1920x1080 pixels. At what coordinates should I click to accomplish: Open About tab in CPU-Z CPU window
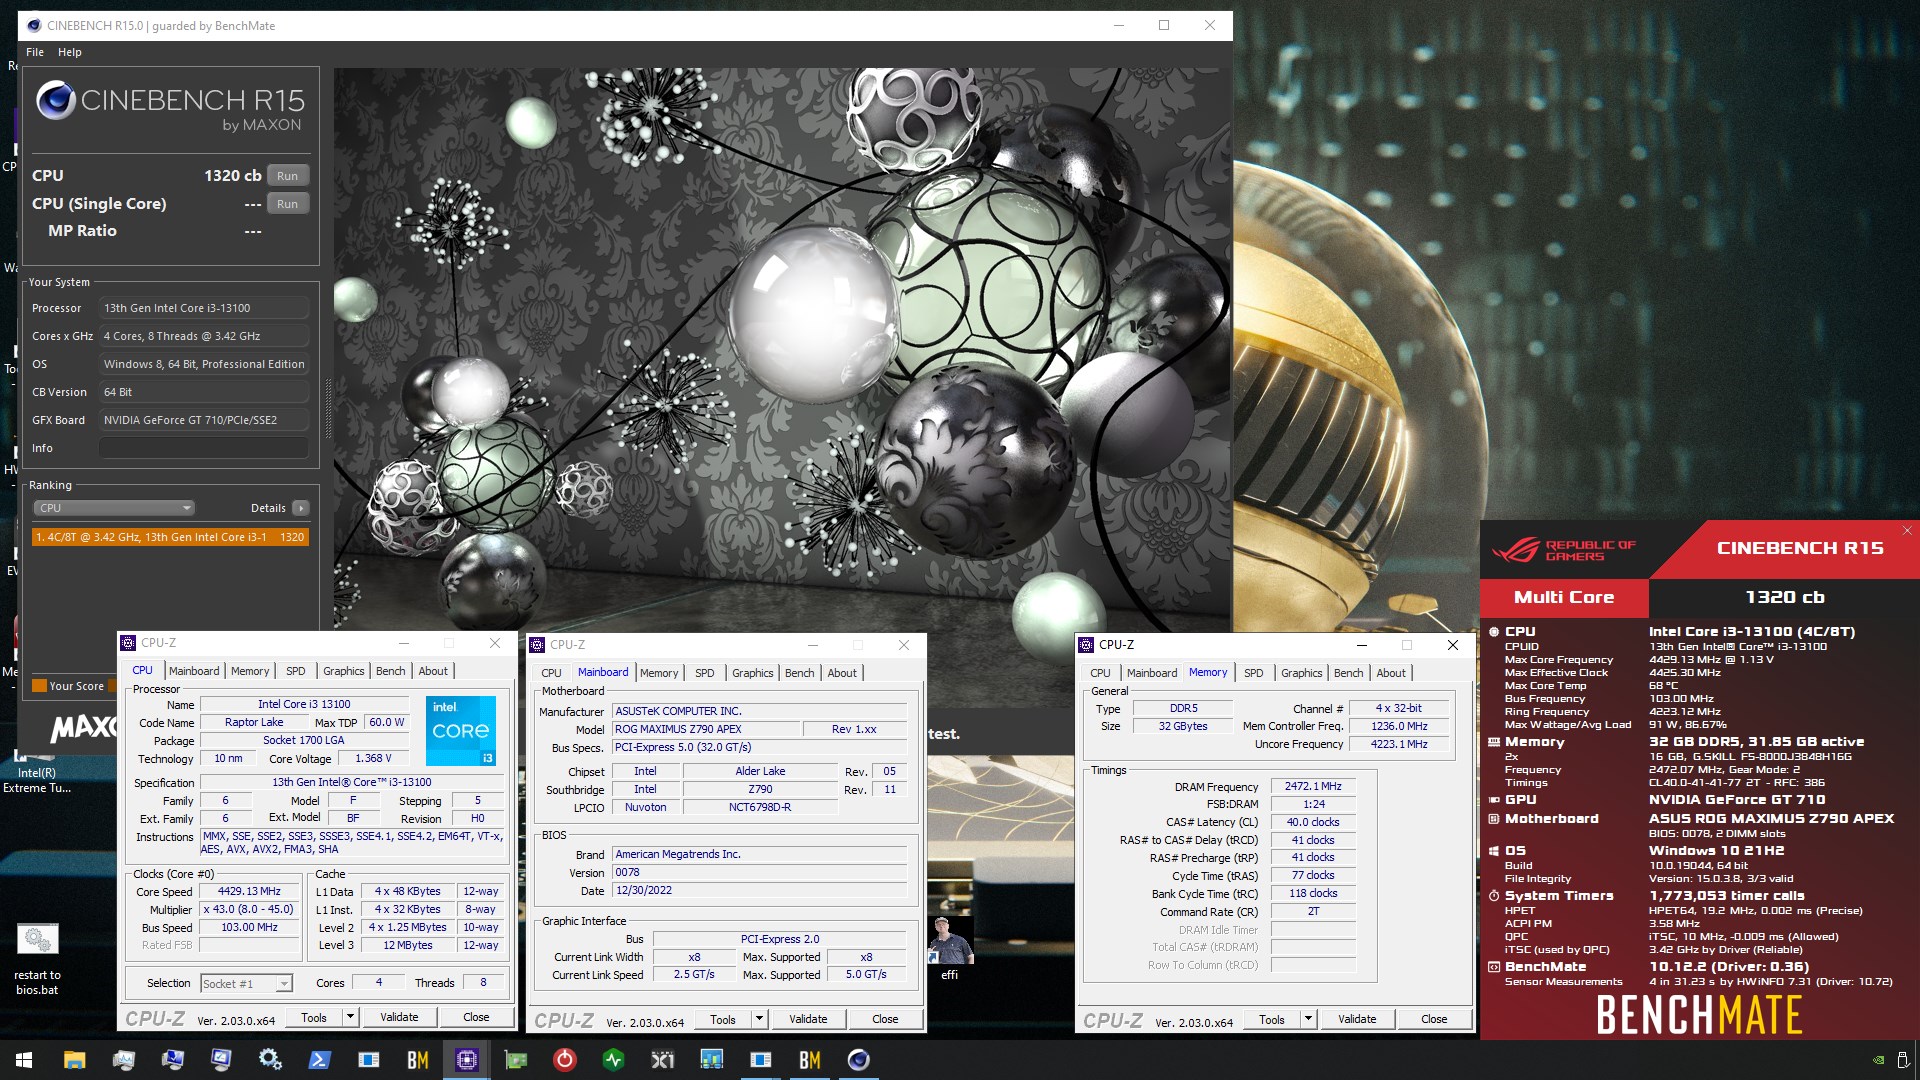point(433,671)
